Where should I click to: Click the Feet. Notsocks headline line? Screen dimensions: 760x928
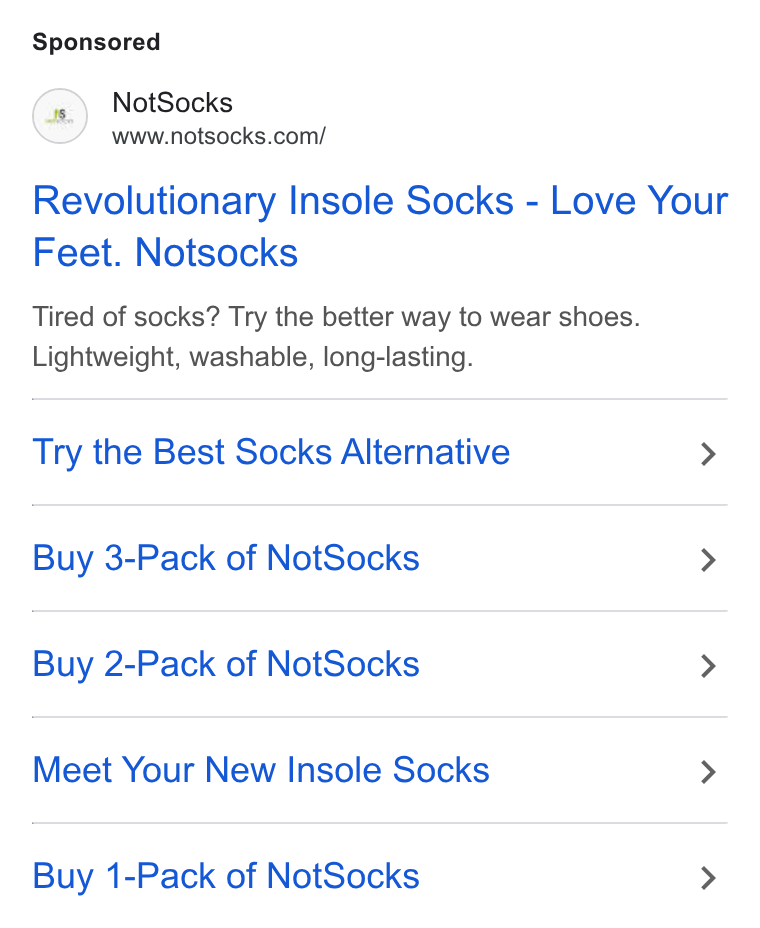(165, 253)
